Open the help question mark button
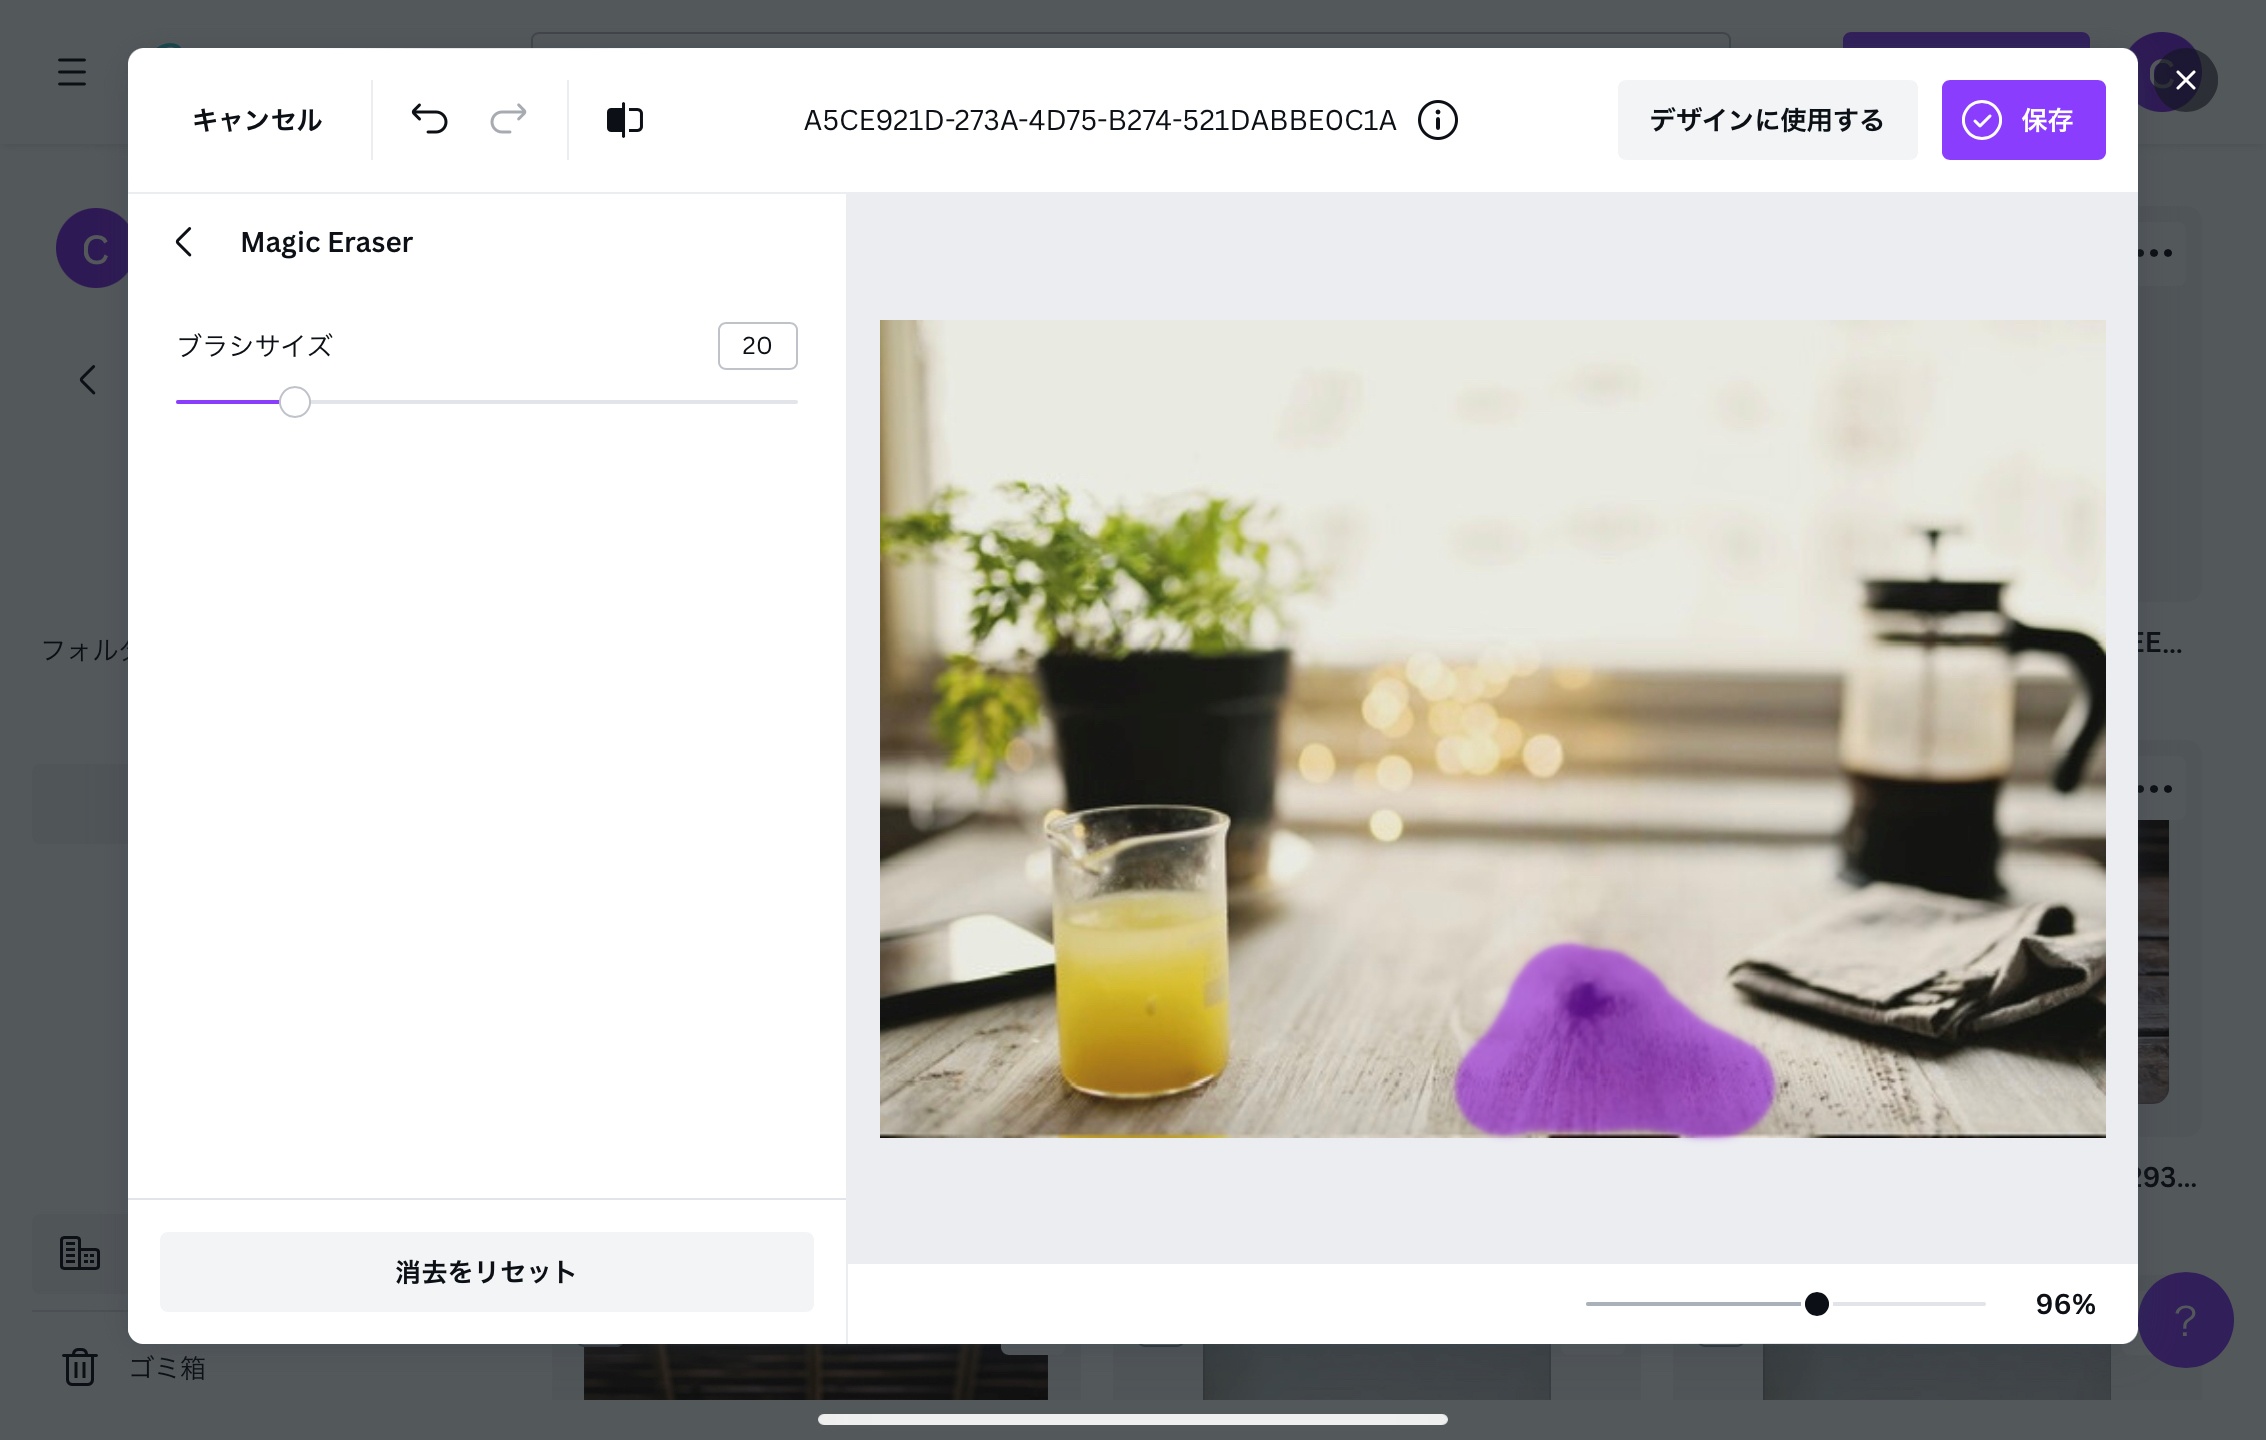 [2185, 1320]
